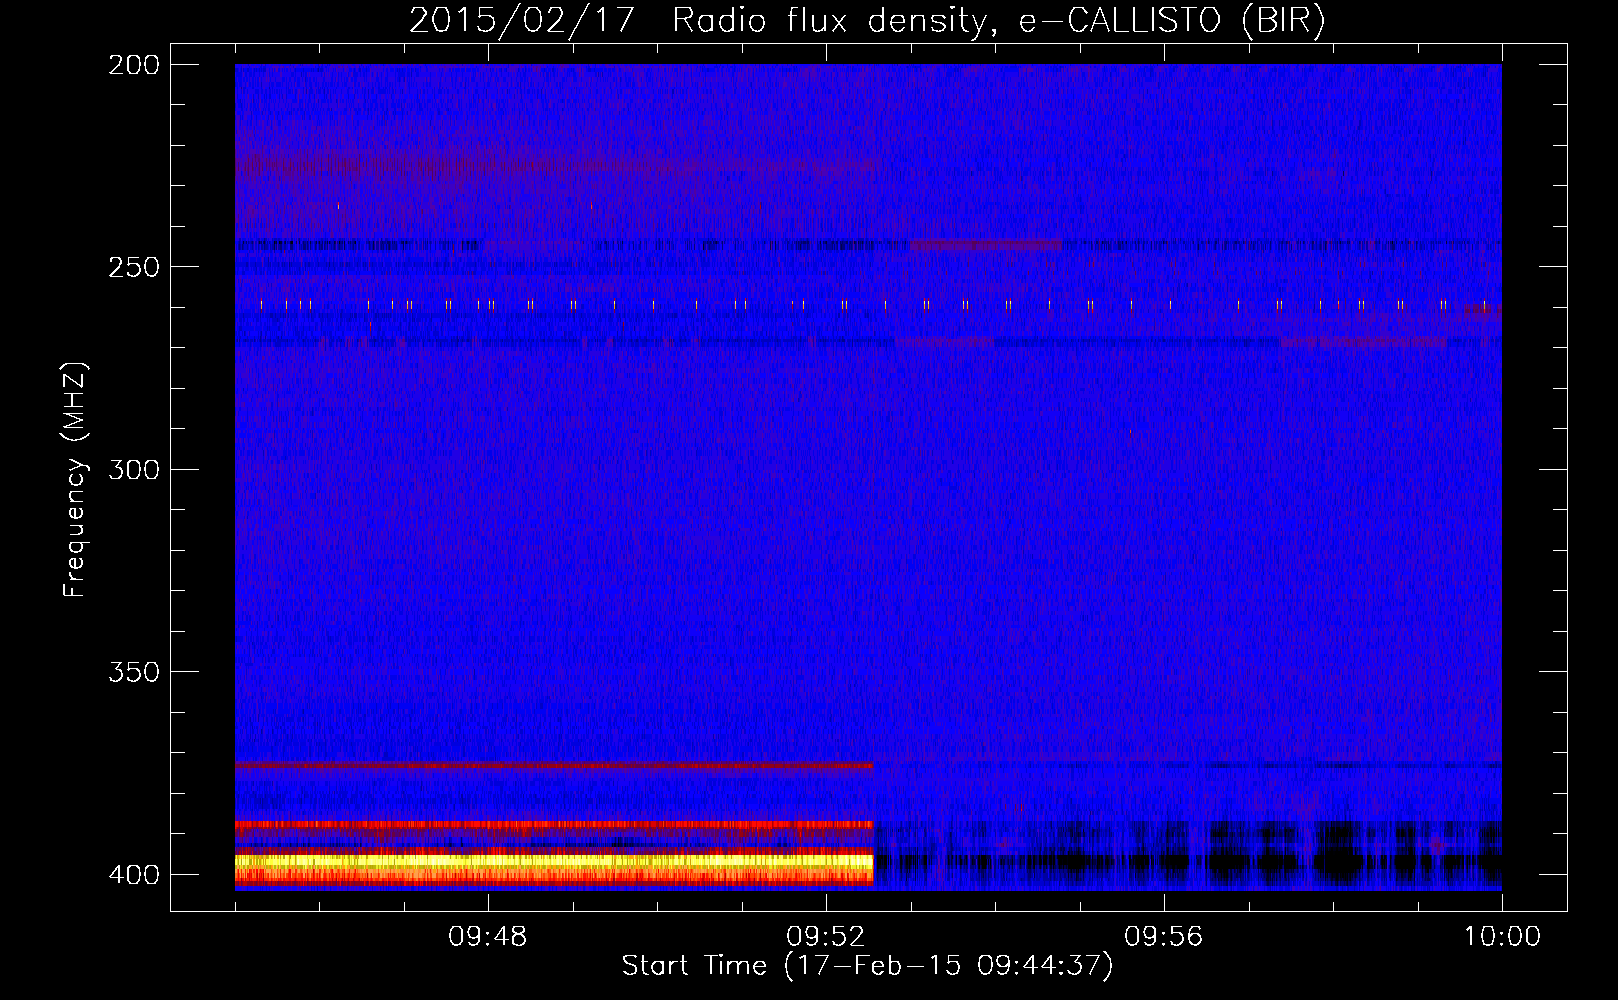The width and height of the screenshot is (1618, 1000).
Task: Click the "Frequency (MHZ)" y-axis label
Action: tap(75, 480)
